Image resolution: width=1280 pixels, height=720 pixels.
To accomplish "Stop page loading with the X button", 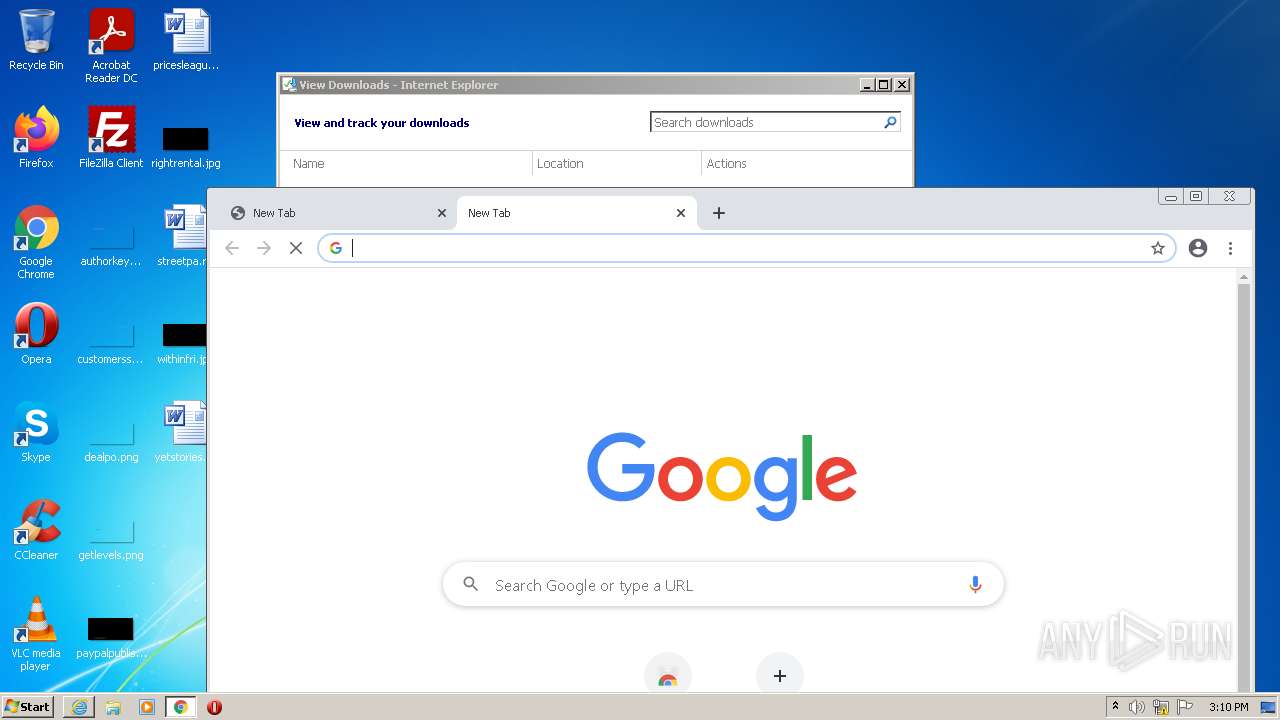I will click(296, 248).
